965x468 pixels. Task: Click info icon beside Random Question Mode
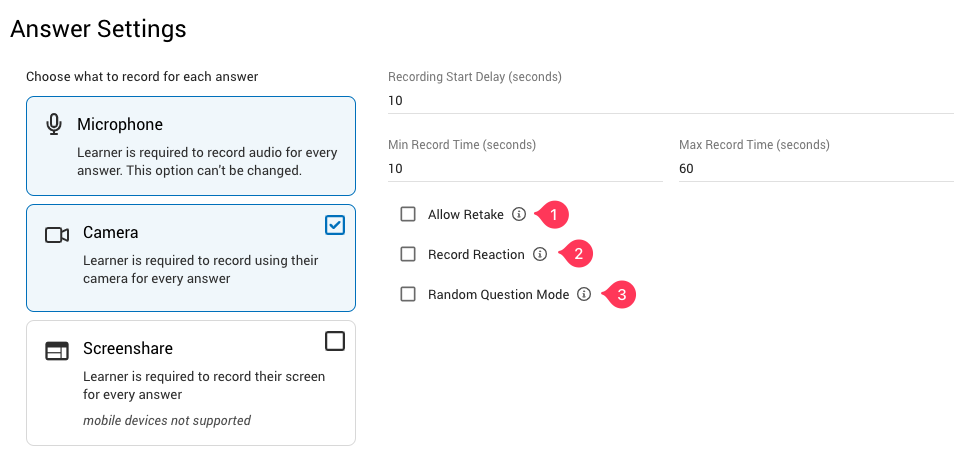(584, 294)
